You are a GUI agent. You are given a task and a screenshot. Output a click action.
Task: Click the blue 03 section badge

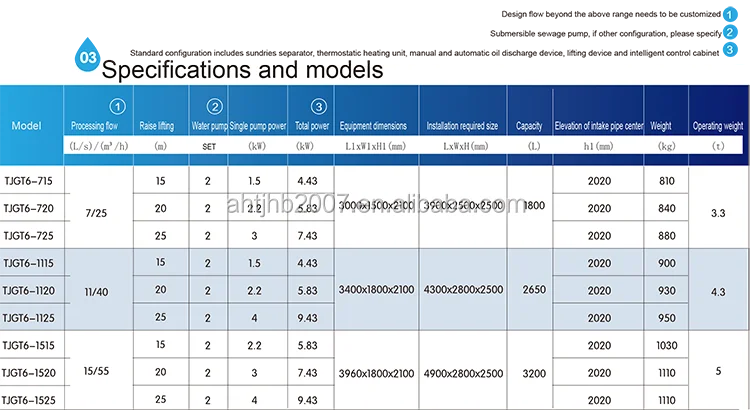click(x=87, y=58)
